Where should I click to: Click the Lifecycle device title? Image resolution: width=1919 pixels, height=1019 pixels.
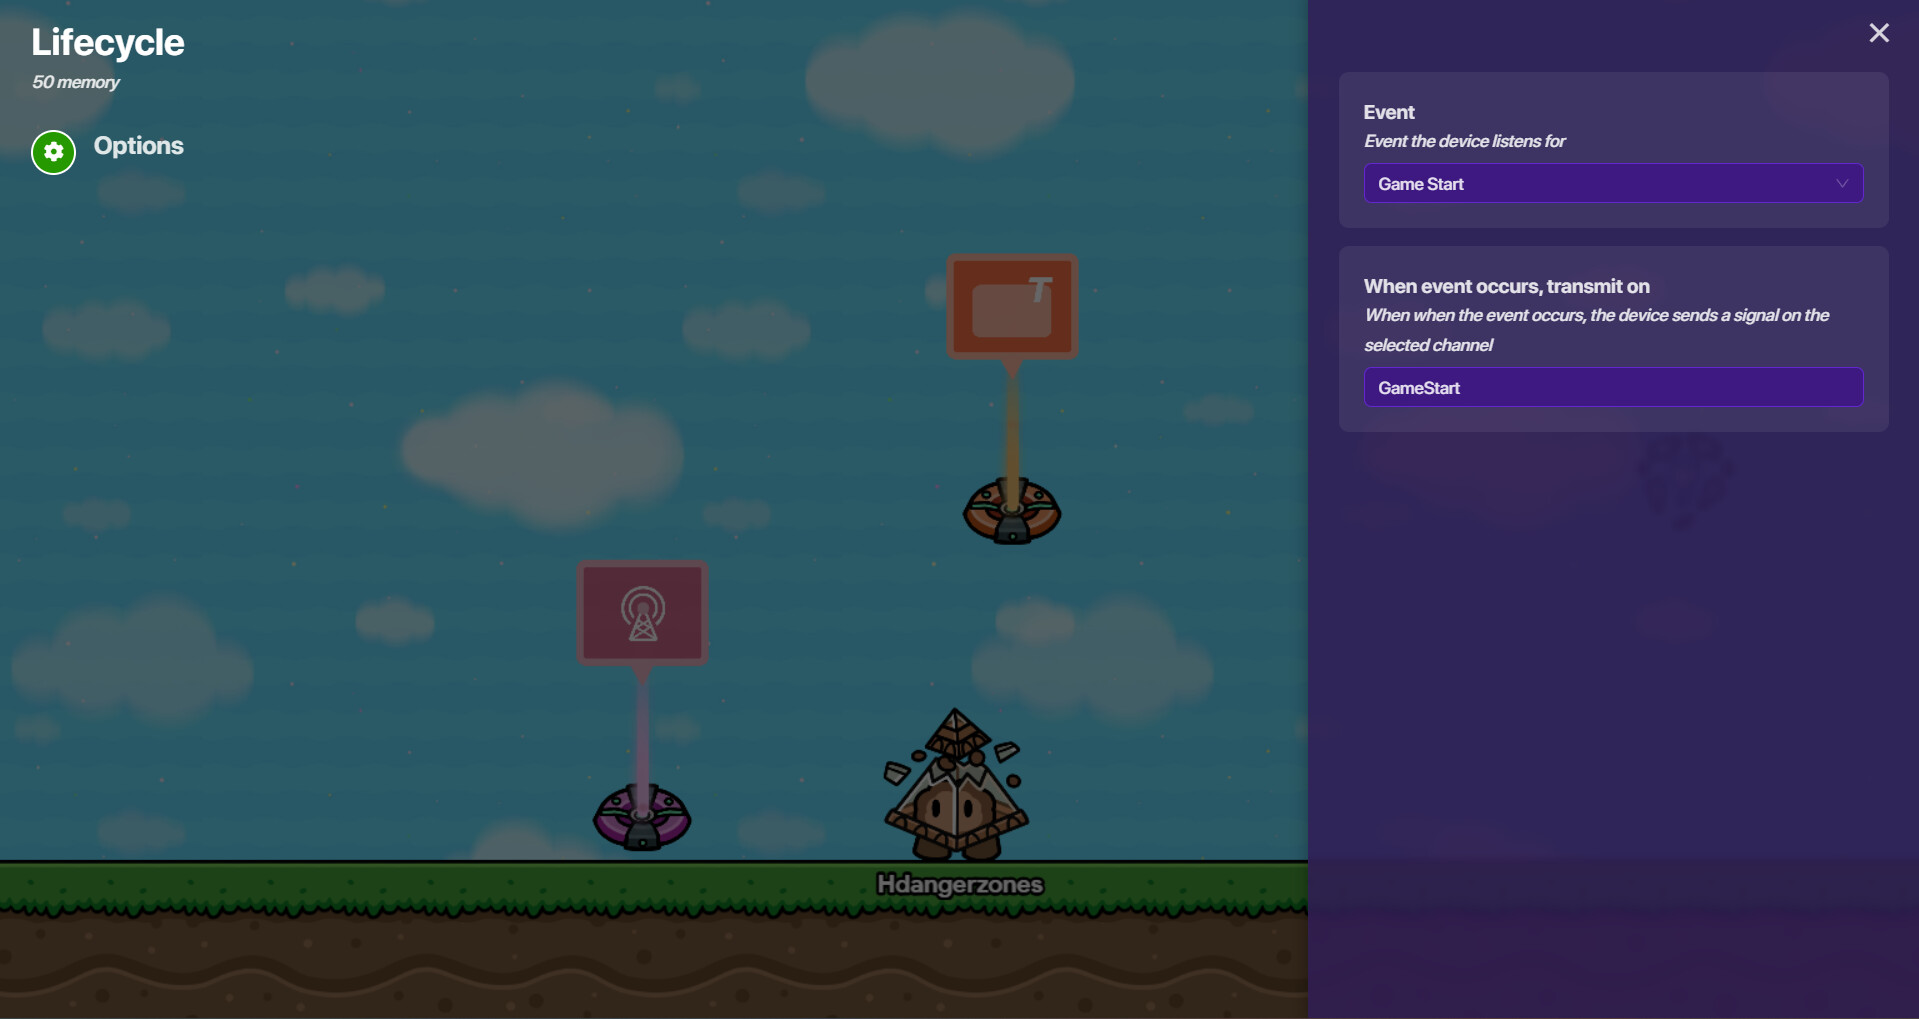point(108,43)
